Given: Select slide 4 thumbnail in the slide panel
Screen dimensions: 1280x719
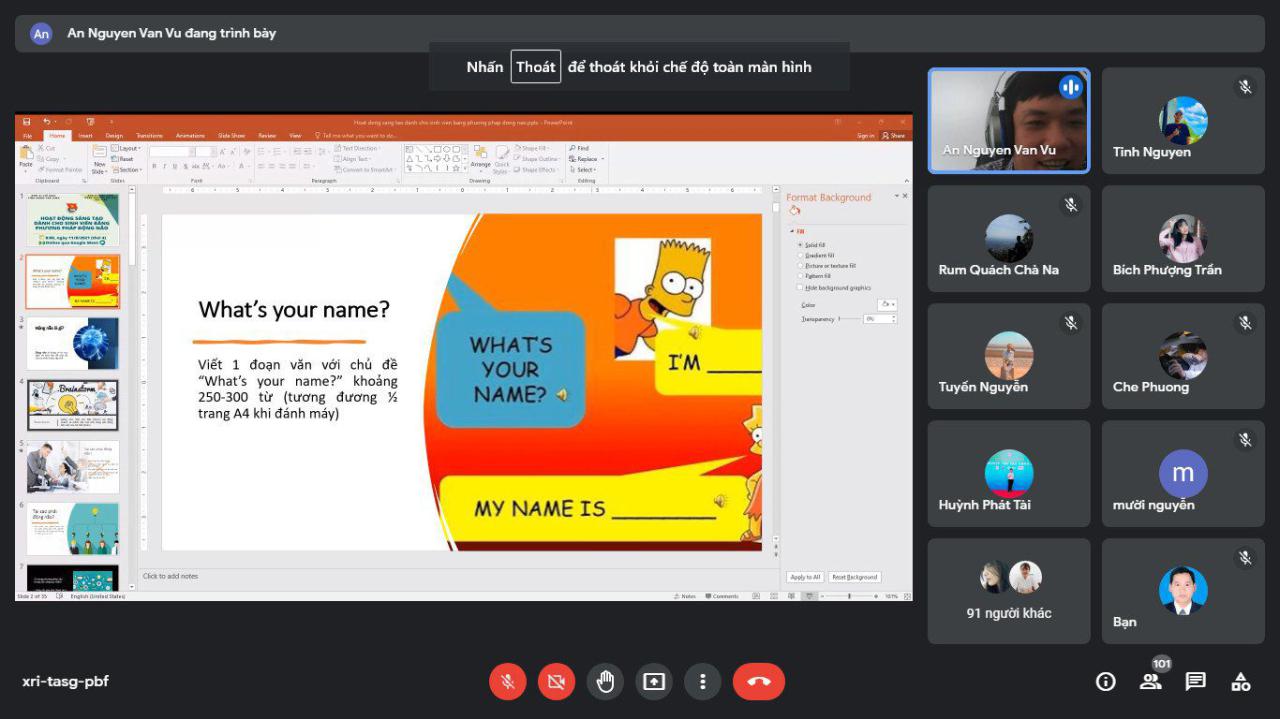Looking at the screenshot, I should coord(72,405).
